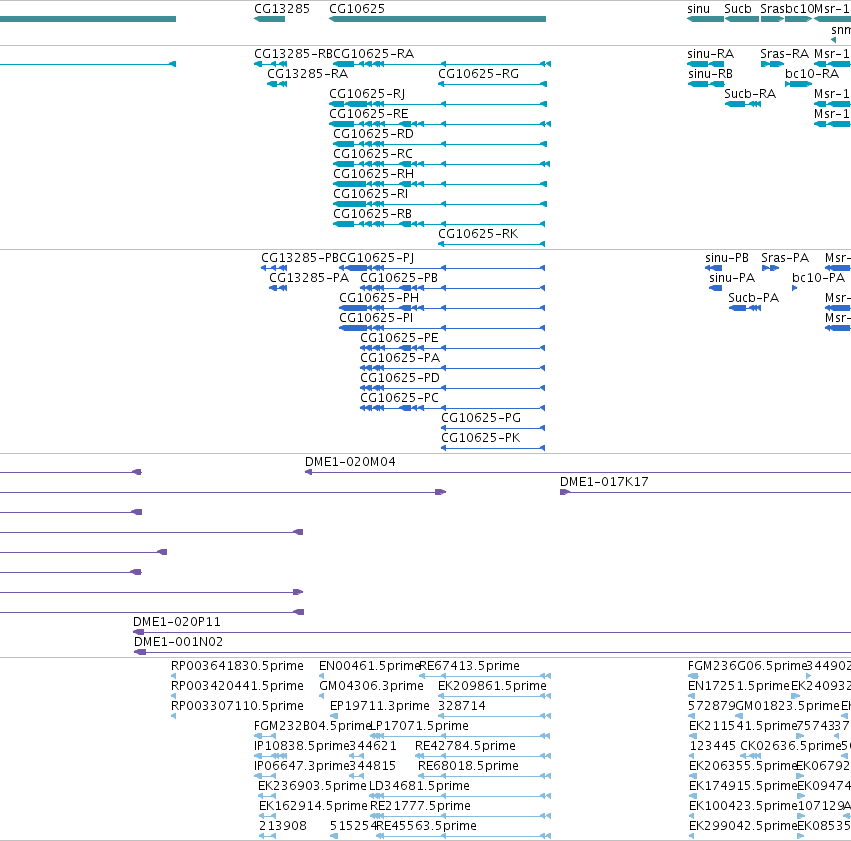Open the Sucb-RA transcript

pos(750,94)
